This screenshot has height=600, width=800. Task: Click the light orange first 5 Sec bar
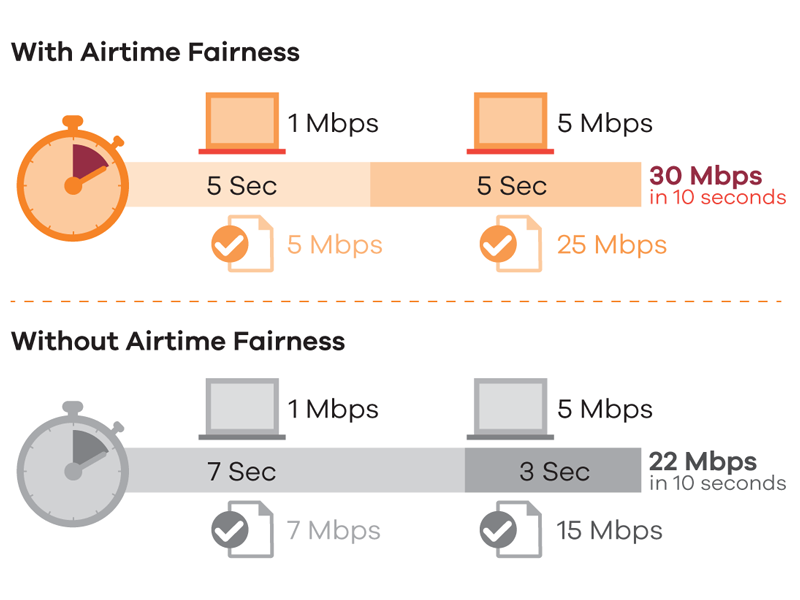[248, 185]
